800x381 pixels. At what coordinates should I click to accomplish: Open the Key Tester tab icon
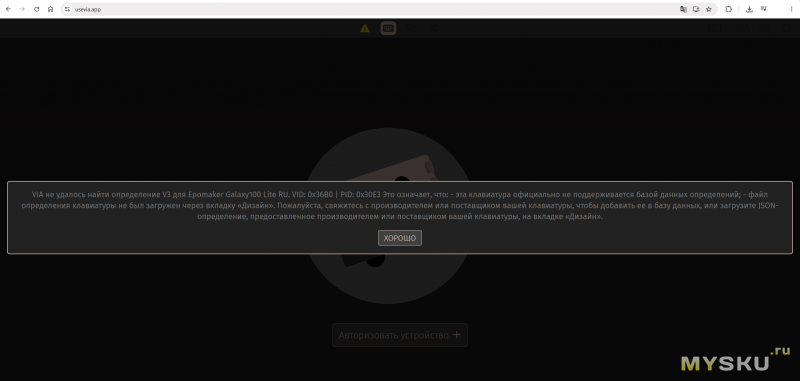[x=412, y=29]
